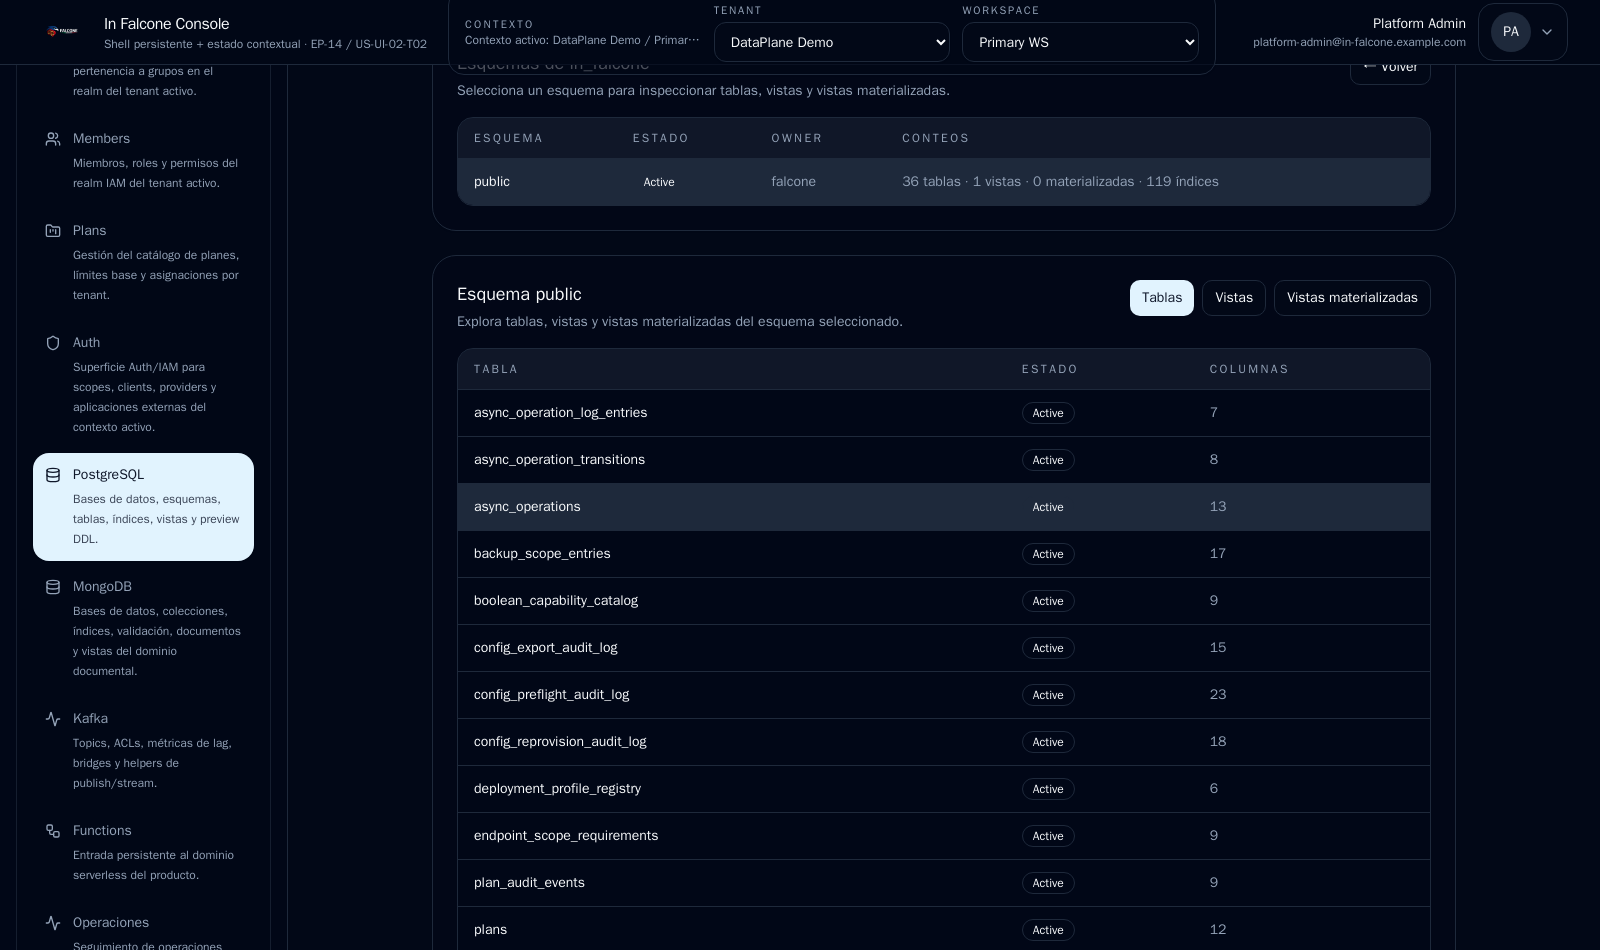
Task: Click the Members people icon
Action: (53, 139)
